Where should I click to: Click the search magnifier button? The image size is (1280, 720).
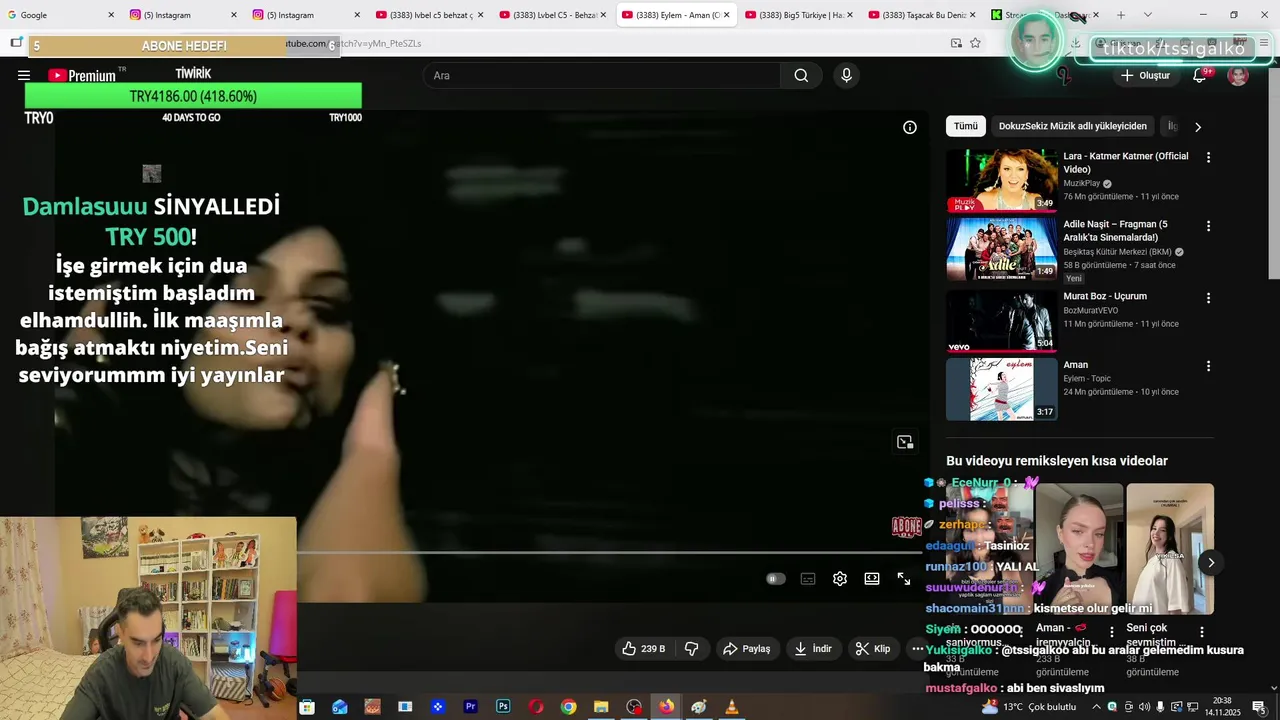(801, 75)
